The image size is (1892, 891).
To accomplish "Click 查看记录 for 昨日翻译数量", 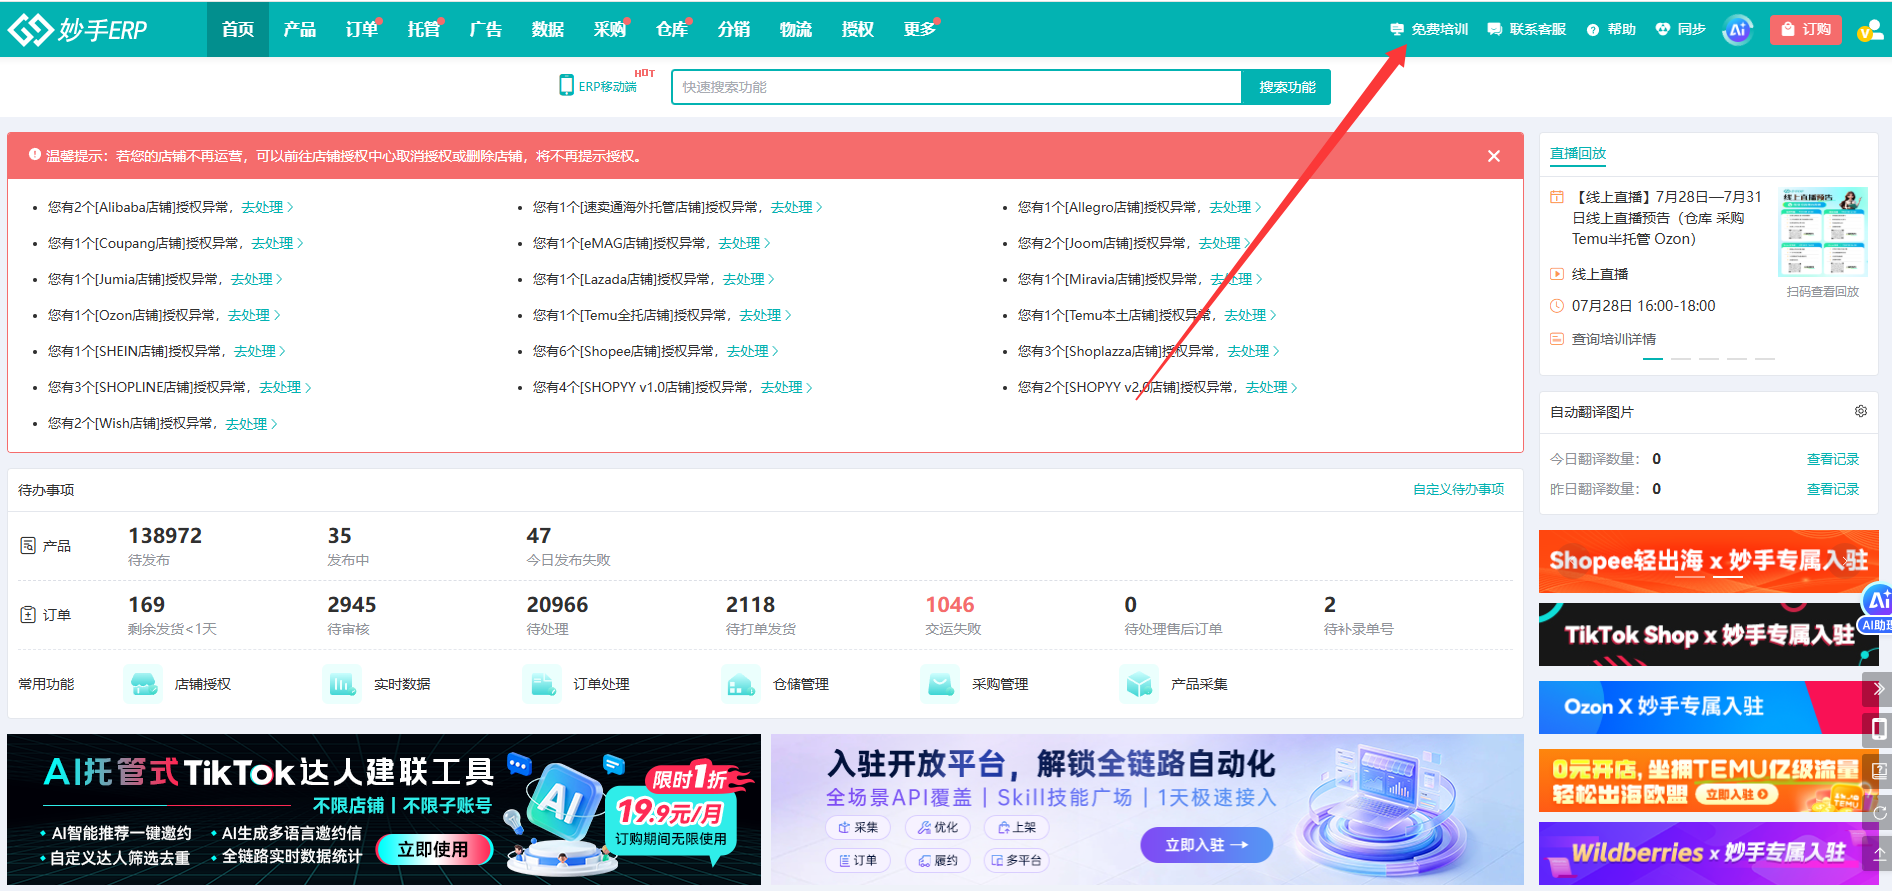I will 1833,489.
